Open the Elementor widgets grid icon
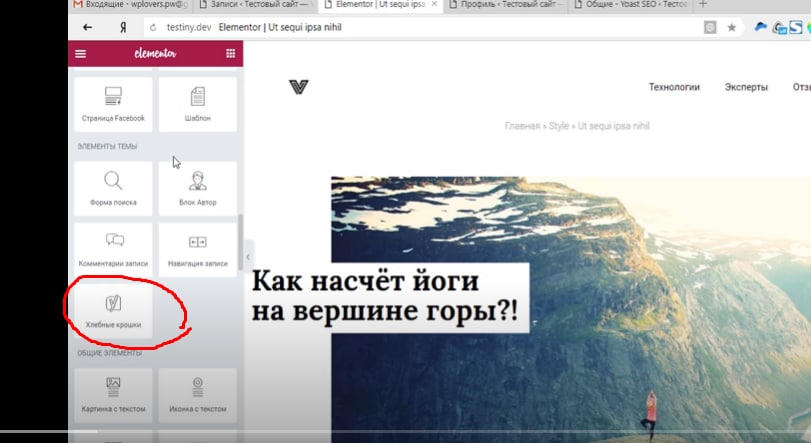This screenshot has width=811, height=443. pos(231,53)
